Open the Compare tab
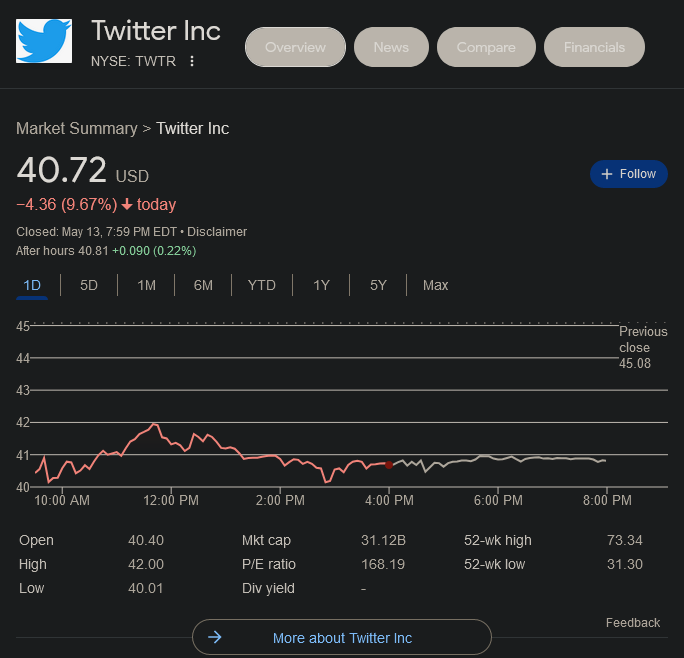Viewport: 684px width, 658px height. pos(486,47)
